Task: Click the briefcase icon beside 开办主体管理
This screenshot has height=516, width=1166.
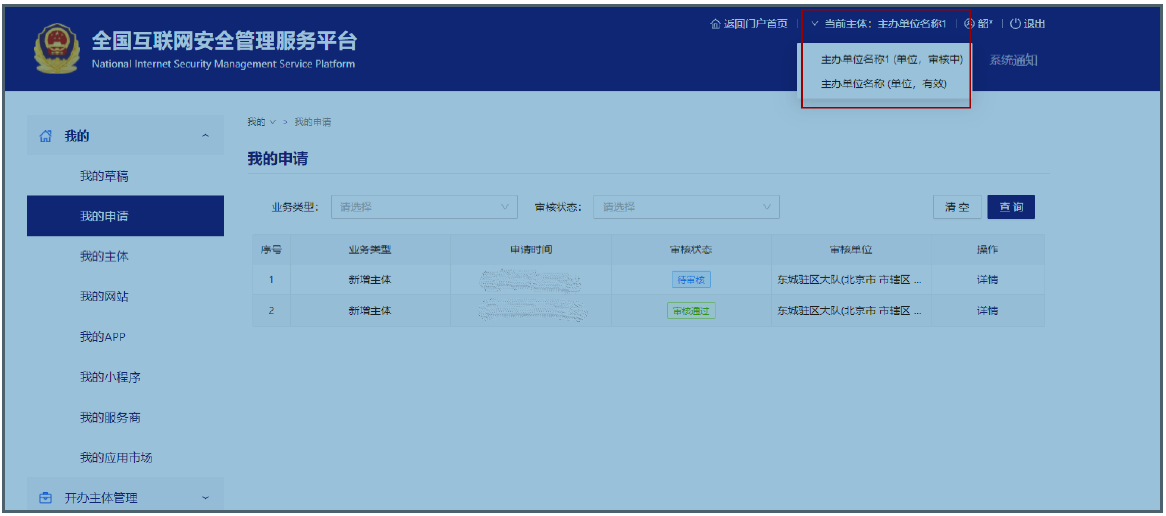Action: pos(45,498)
